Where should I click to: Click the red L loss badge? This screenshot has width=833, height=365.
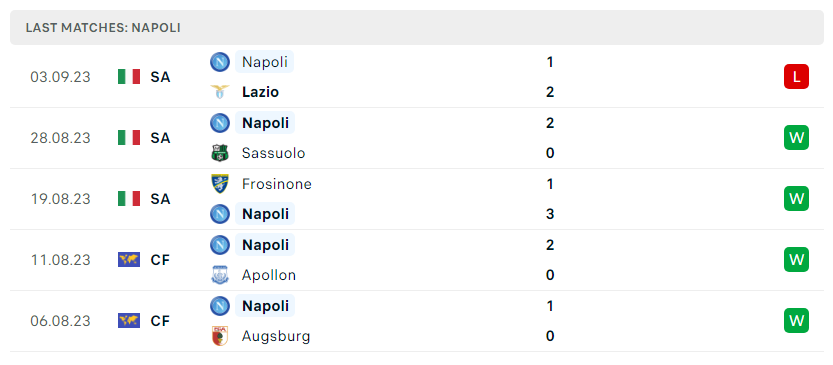click(x=796, y=77)
